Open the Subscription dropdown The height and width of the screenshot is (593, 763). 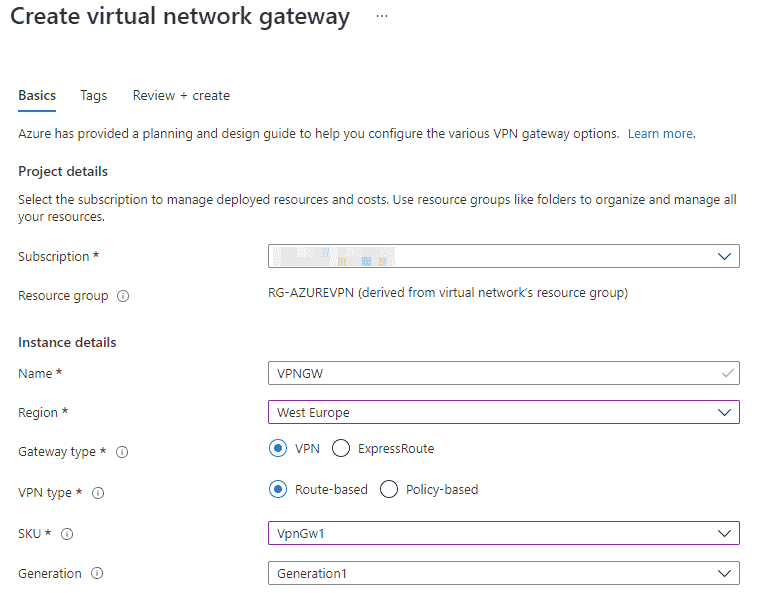(504, 256)
